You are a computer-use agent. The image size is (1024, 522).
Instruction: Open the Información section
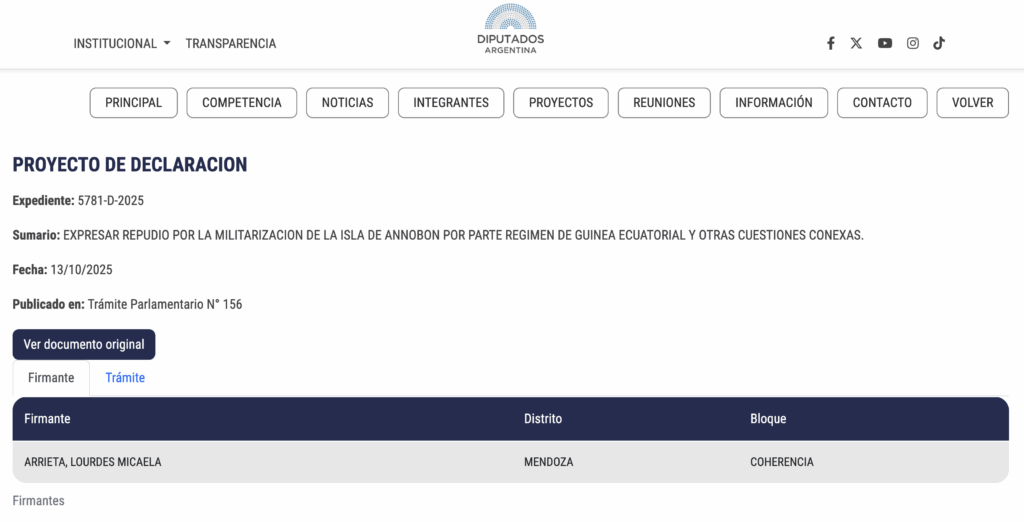(x=774, y=102)
